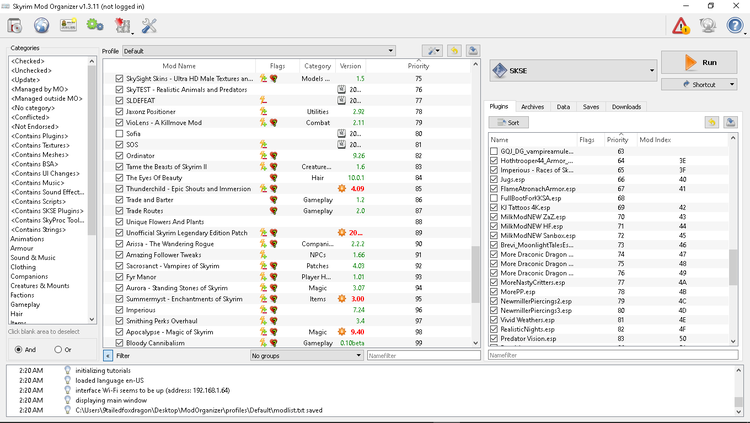Open the Profile Default dropdown
Screen dimensions: 750x423
coord(259,51)
